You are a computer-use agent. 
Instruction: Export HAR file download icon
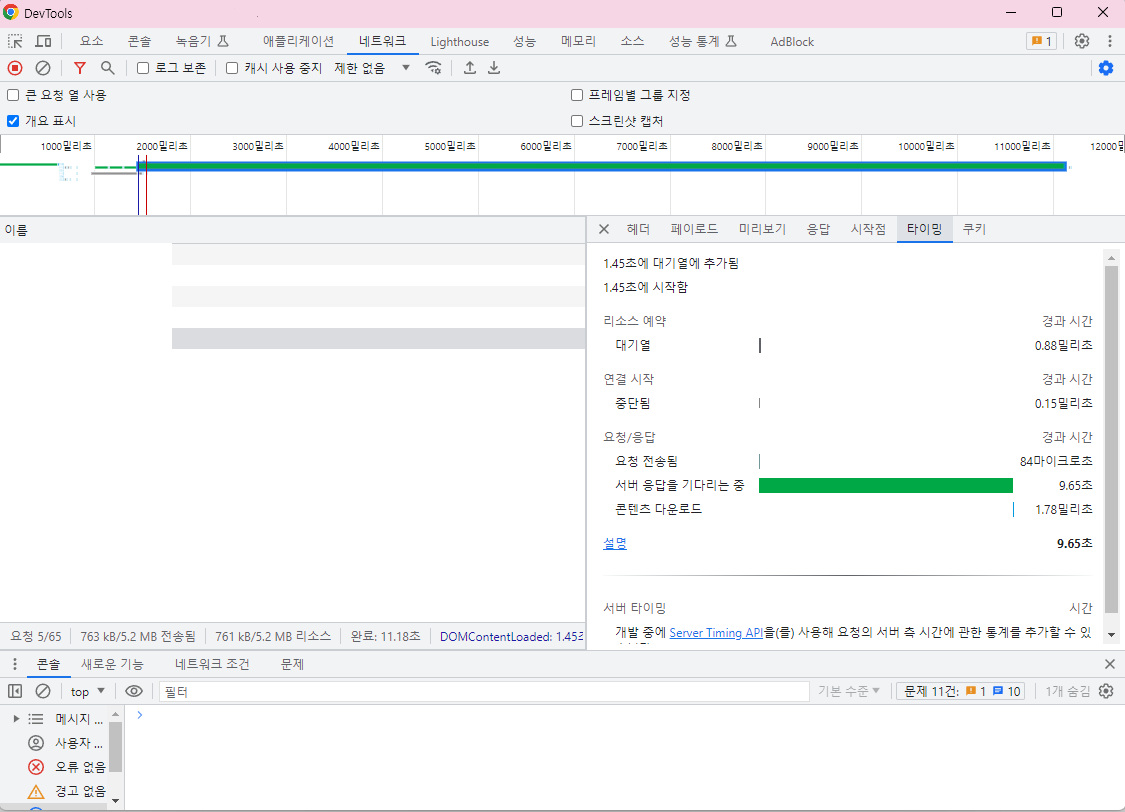[494, 68]
